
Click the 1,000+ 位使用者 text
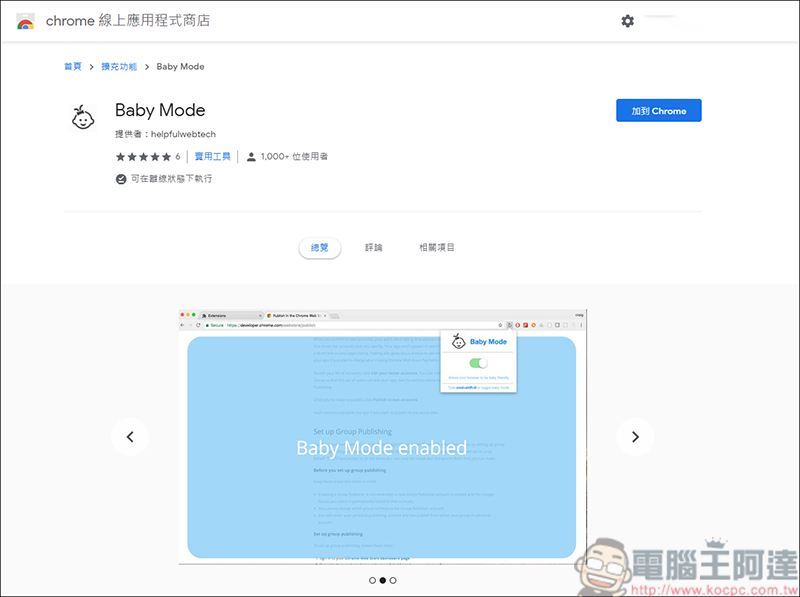point(294,157)
